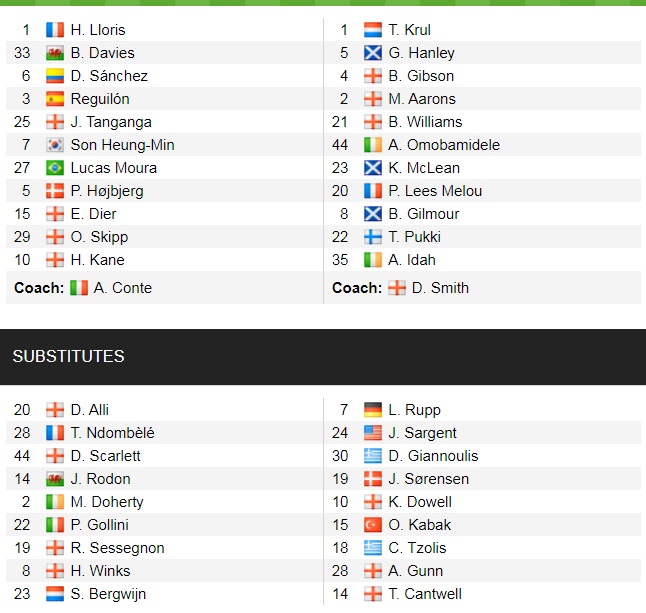This screenshot has height=613, width=646.
Task: Click the Substitutes section header
Action: (68, 357)
